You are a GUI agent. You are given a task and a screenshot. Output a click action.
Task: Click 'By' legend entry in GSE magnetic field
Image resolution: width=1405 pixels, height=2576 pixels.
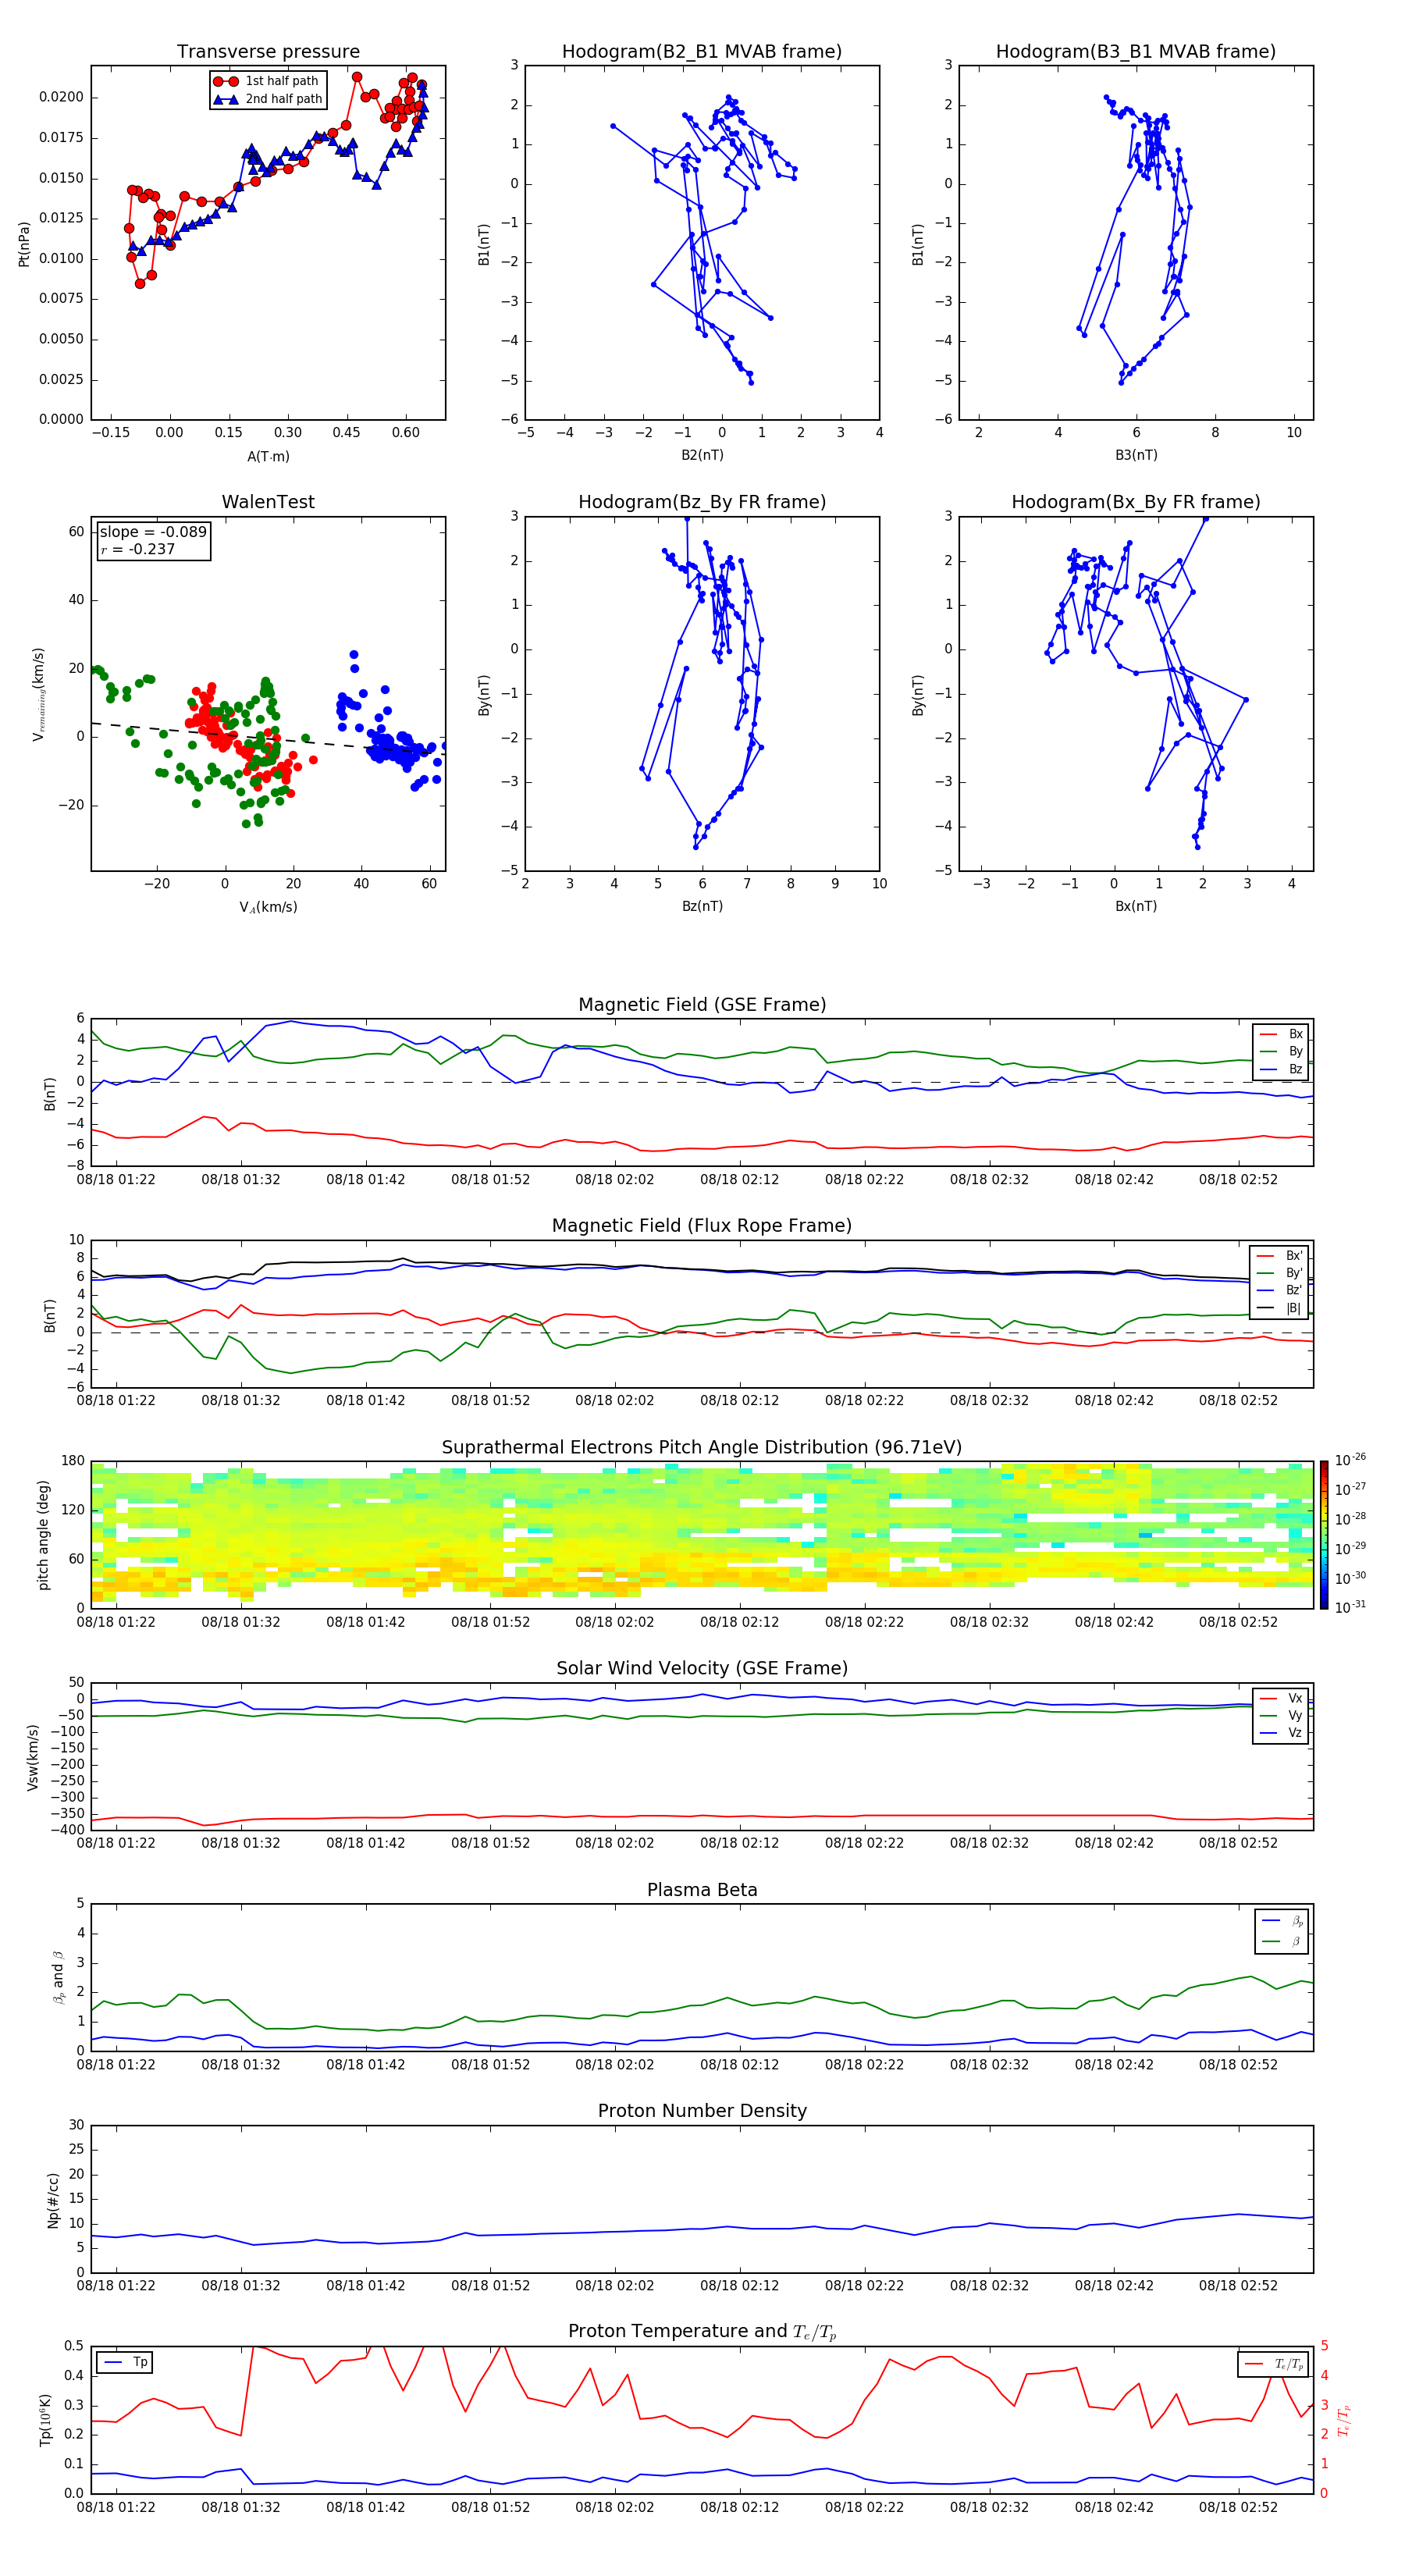[1282, 1052]
